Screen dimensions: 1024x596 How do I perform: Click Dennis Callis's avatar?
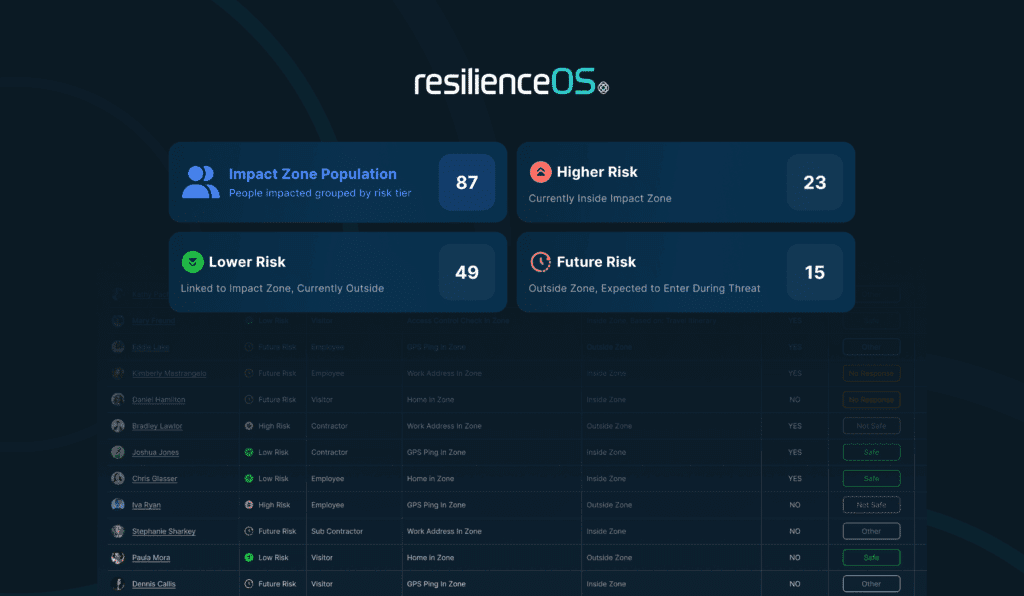tap(118, 584)
